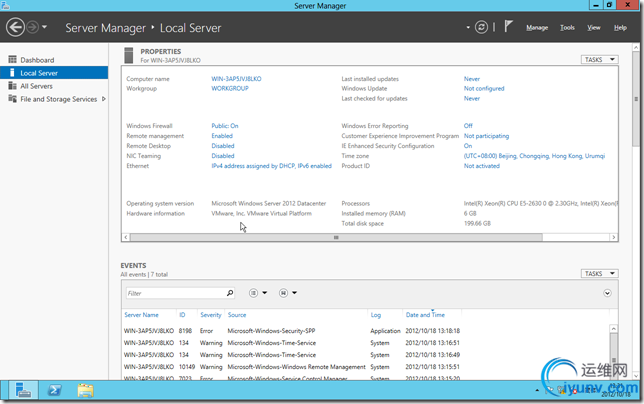The width and height of the screenshot is (644, 404).
Task: Open File Explorer from taskbar
Action: [x=85, y=390]
